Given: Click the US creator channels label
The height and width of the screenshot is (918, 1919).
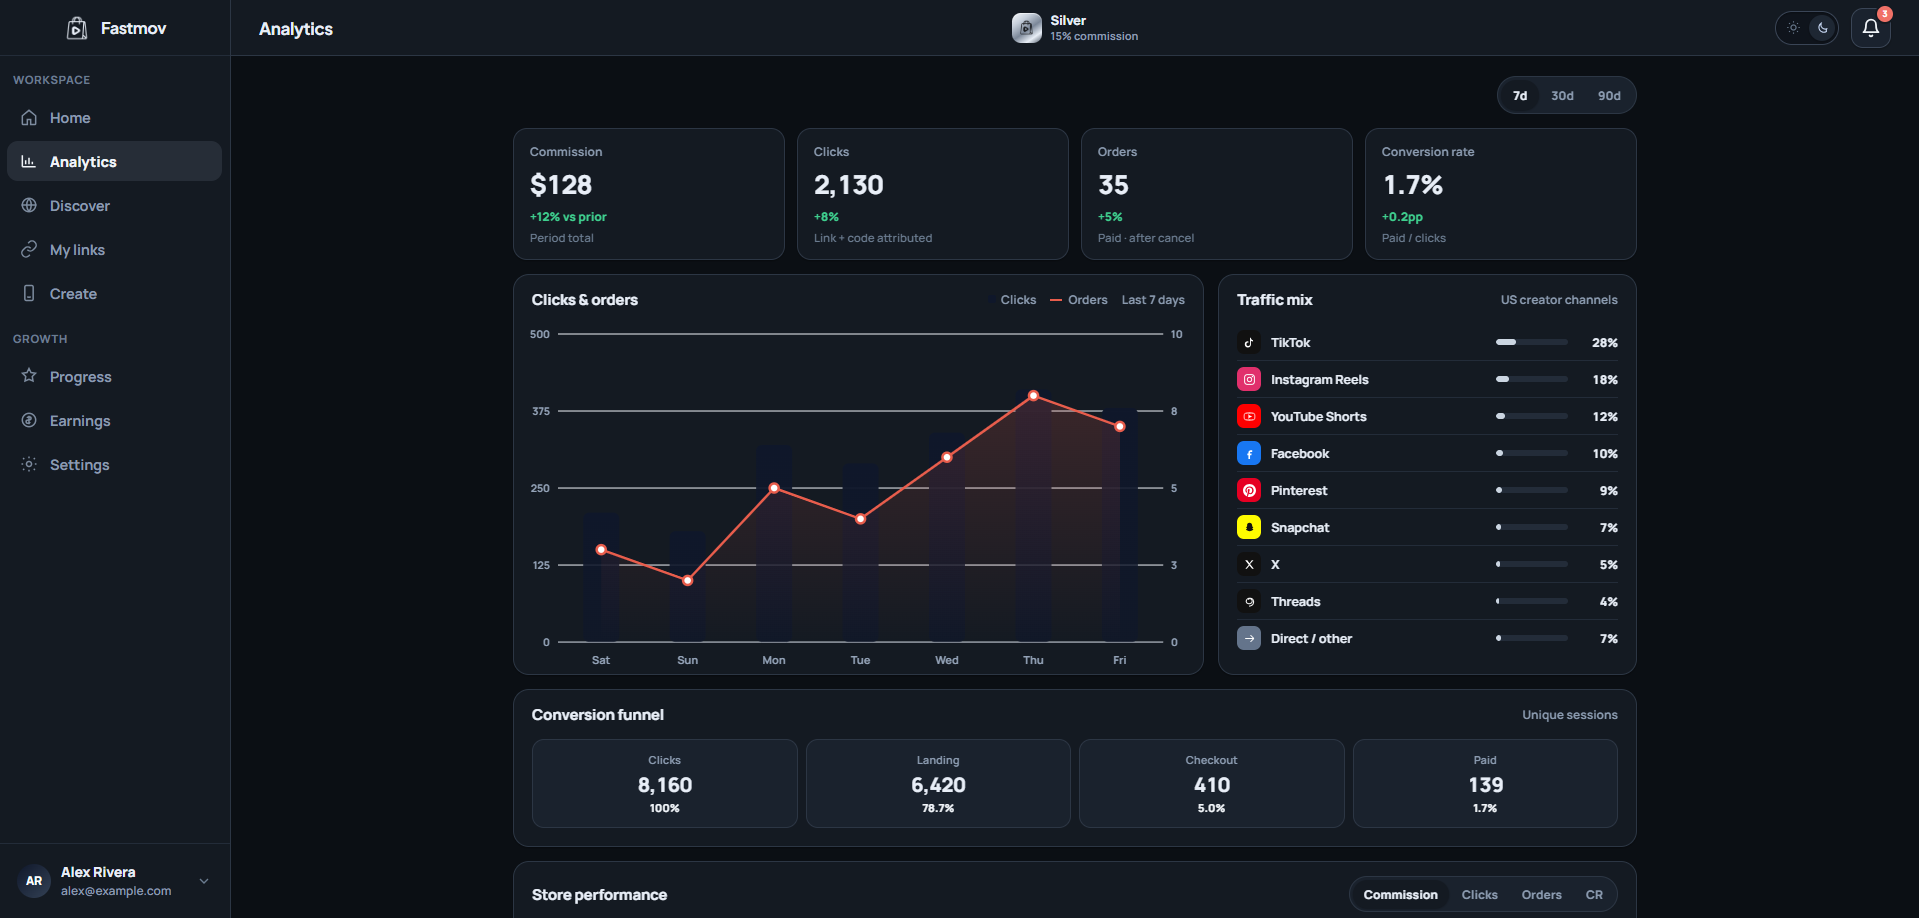Looking at the screenshot, I should tap(1559, 300).
